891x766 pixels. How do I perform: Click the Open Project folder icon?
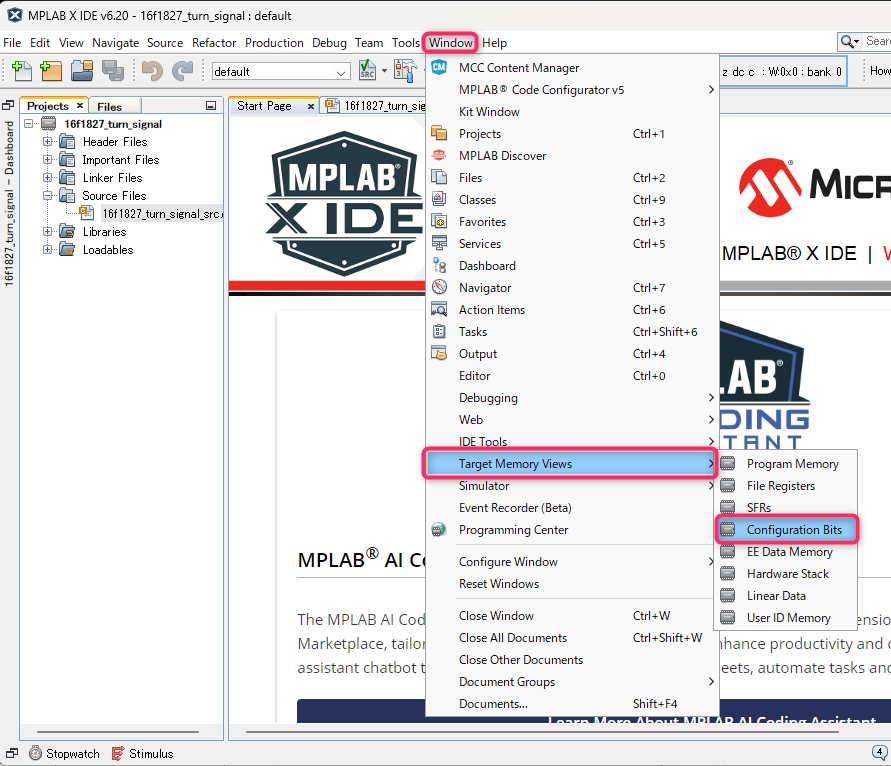point(82,71)
